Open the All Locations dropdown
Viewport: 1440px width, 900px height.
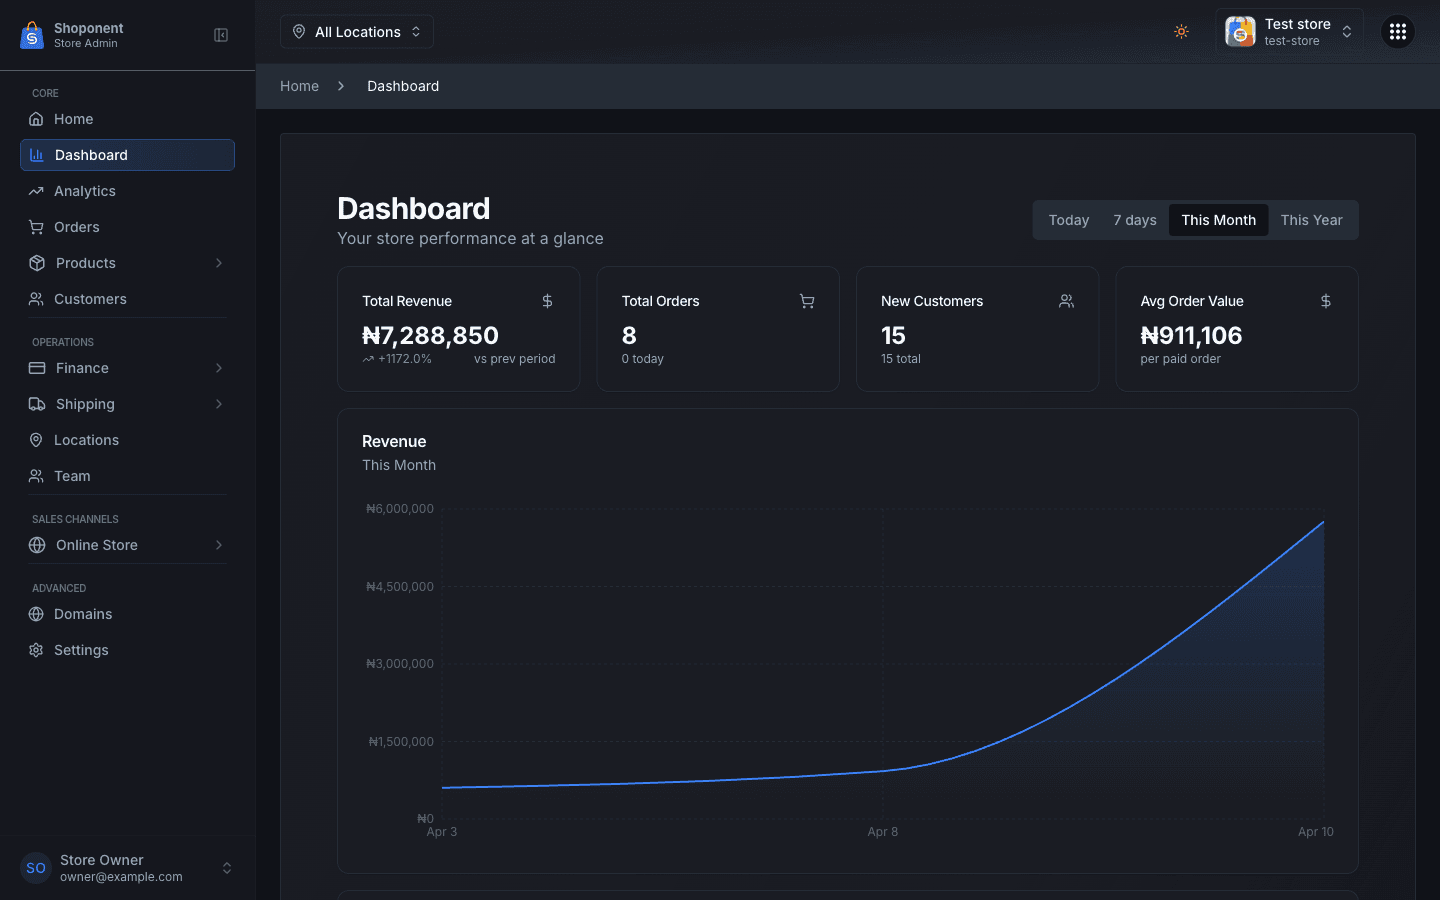pos(357,32)
